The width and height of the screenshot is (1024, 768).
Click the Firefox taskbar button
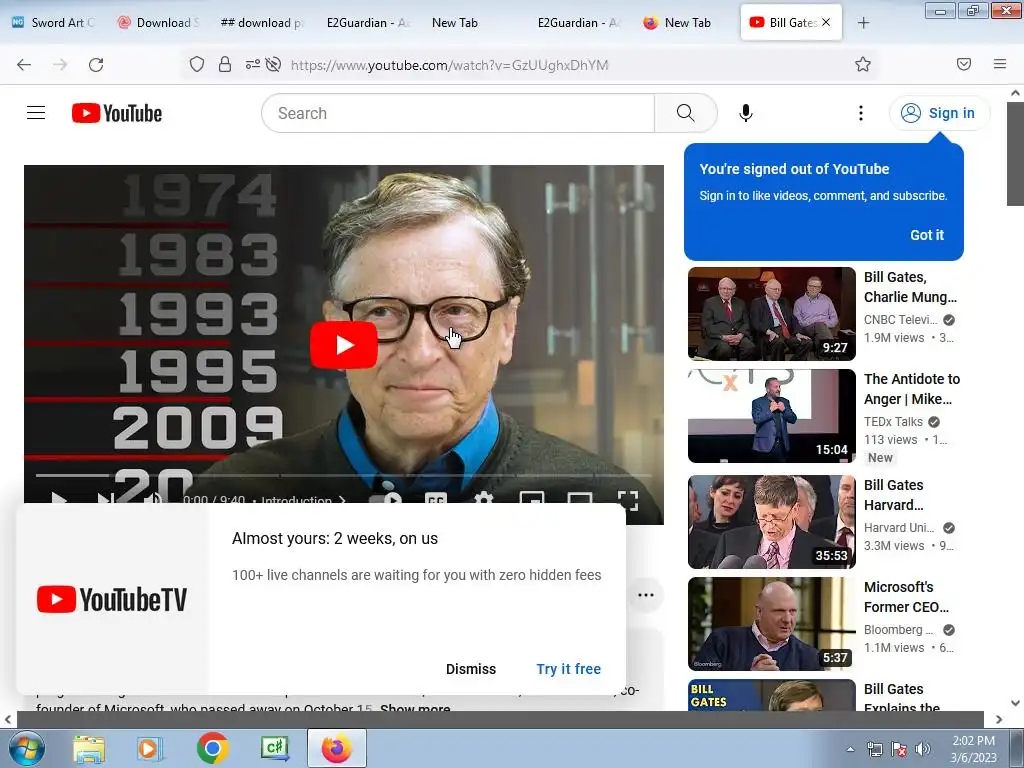point(337,748)
